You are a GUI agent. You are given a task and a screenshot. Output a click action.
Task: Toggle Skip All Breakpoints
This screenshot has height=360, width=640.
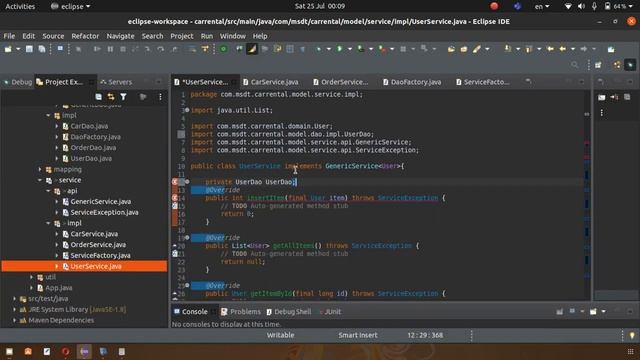[78, 49]
